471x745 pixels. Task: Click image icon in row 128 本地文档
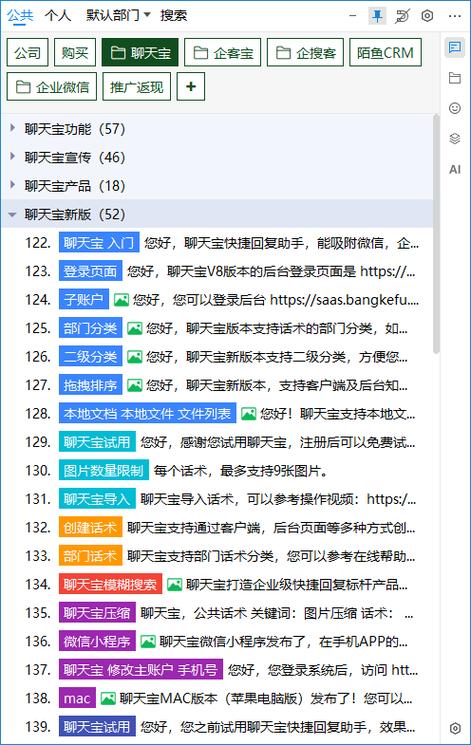click(248, 414)
